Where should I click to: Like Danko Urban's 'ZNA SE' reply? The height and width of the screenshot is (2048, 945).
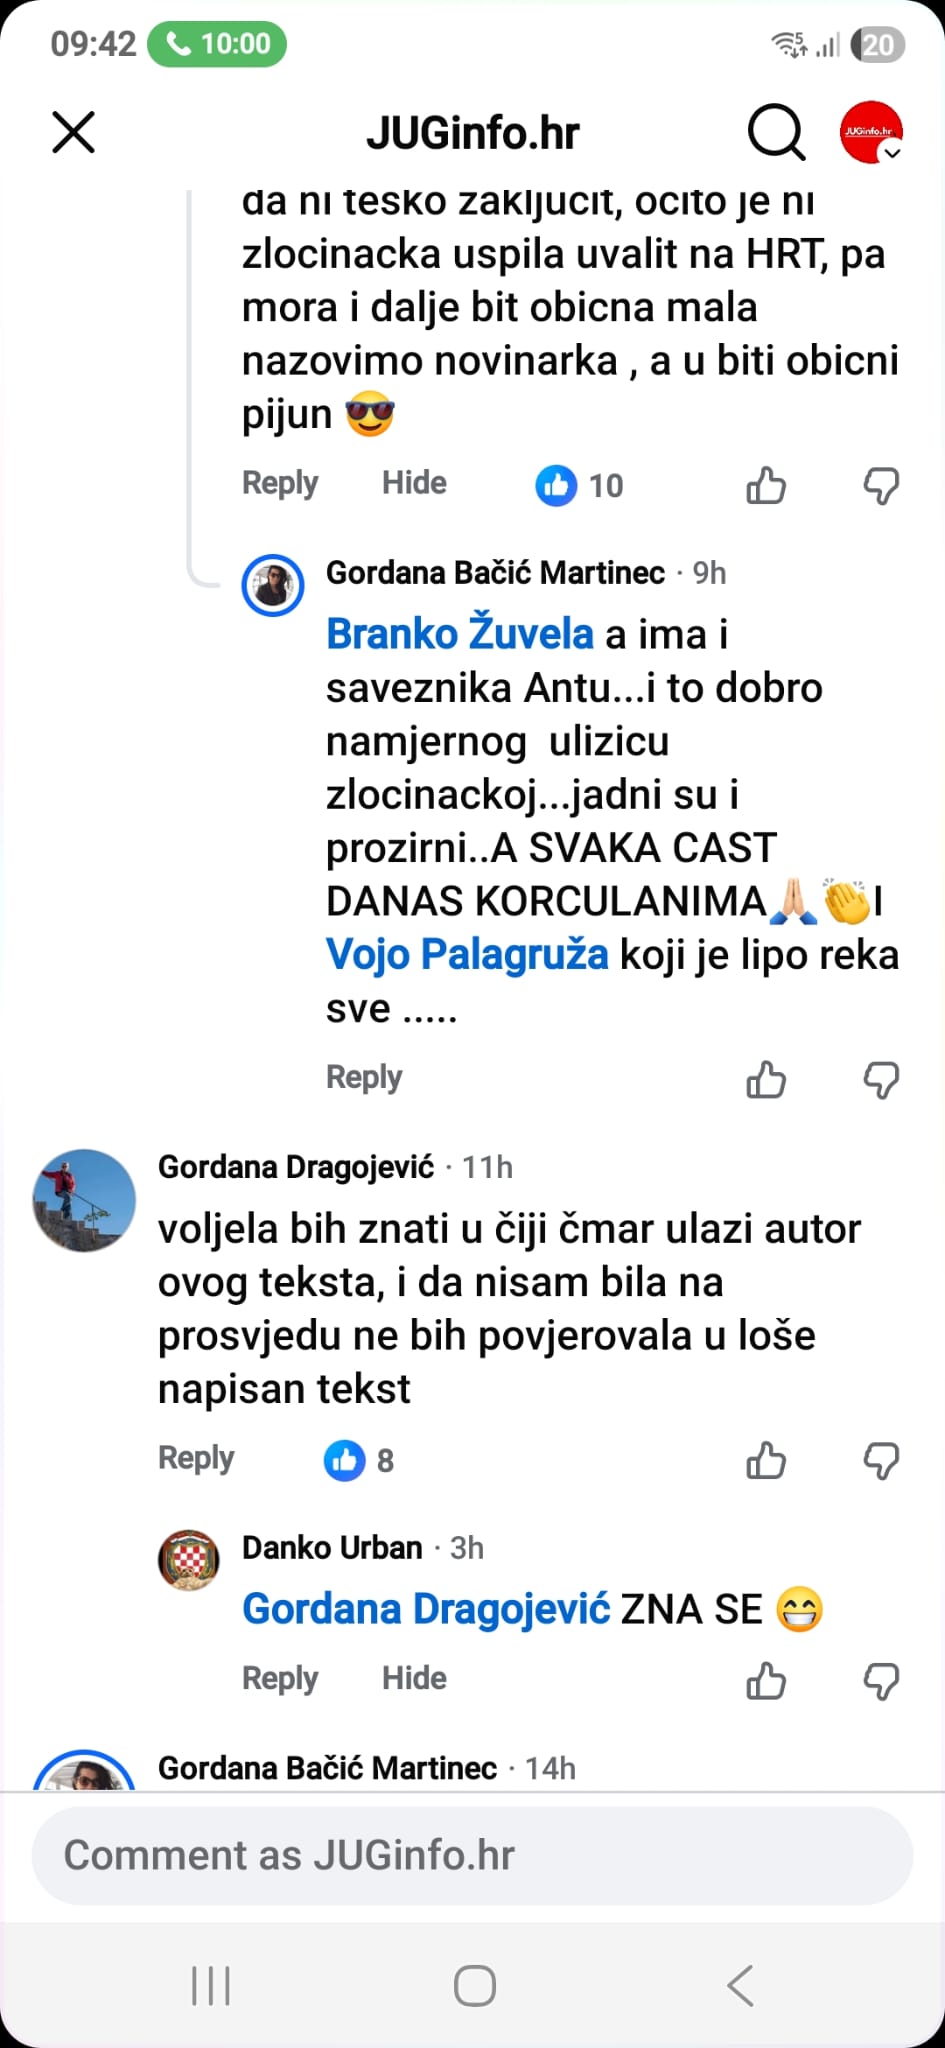click(x=766, y=1681)
